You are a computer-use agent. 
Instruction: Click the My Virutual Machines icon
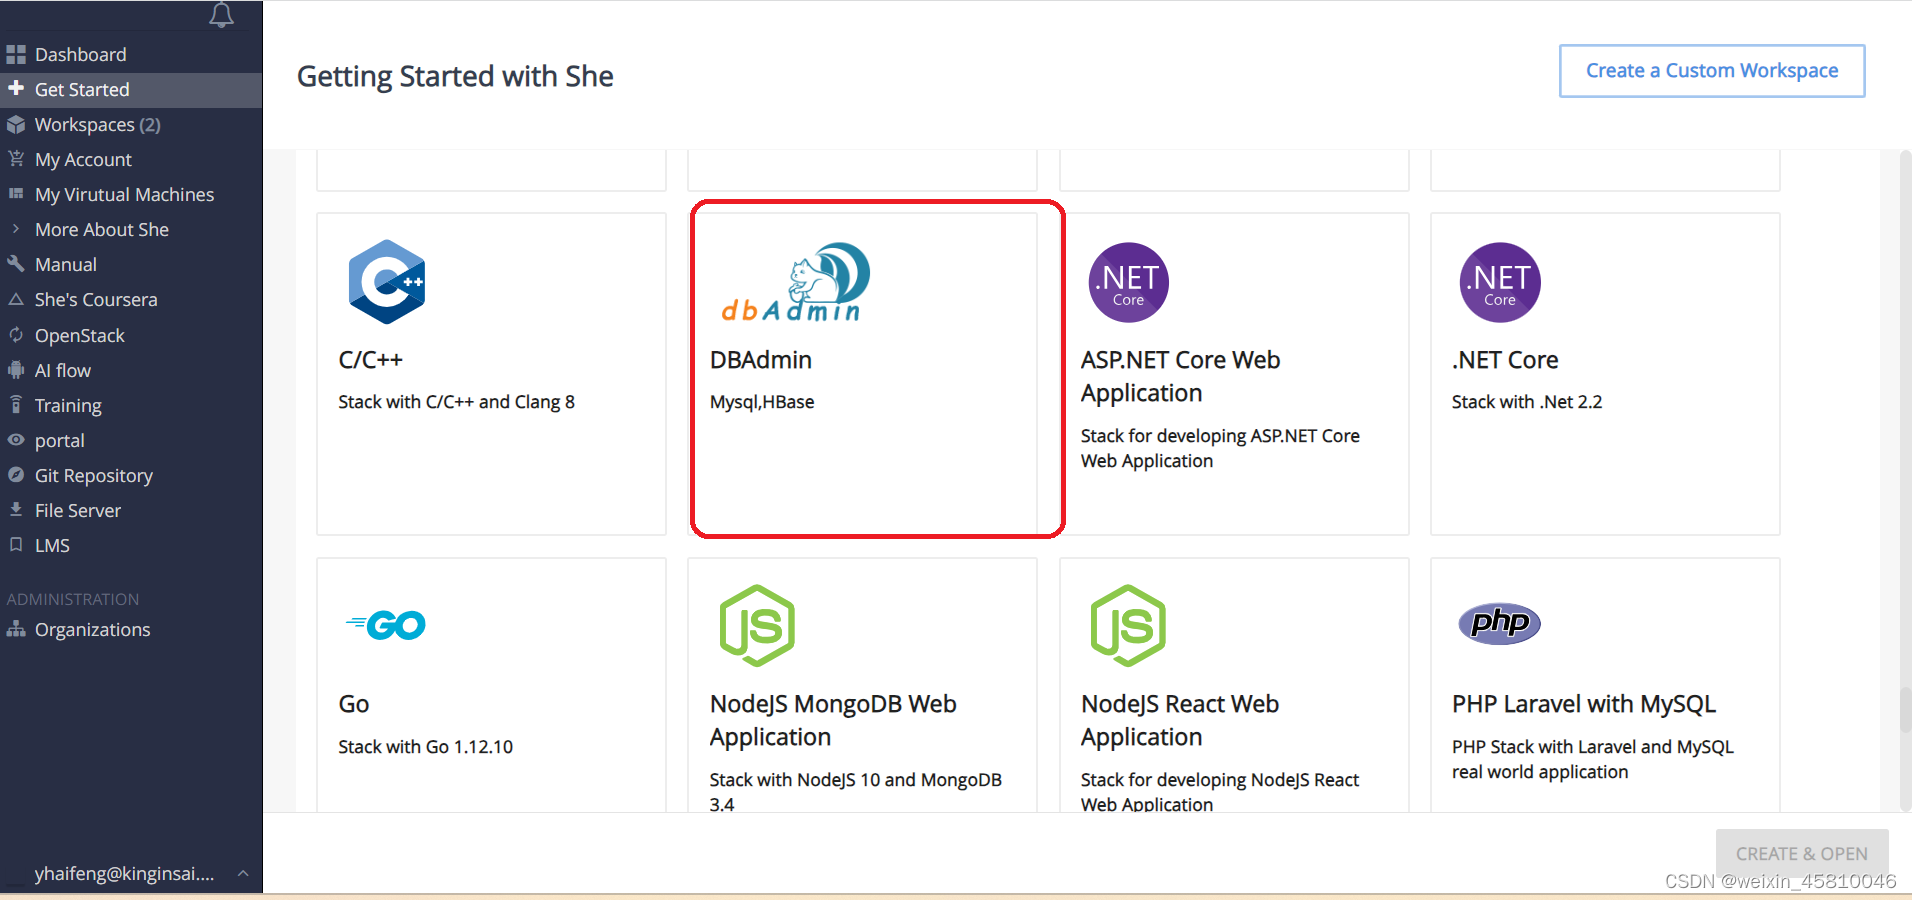tap(16, 194)
